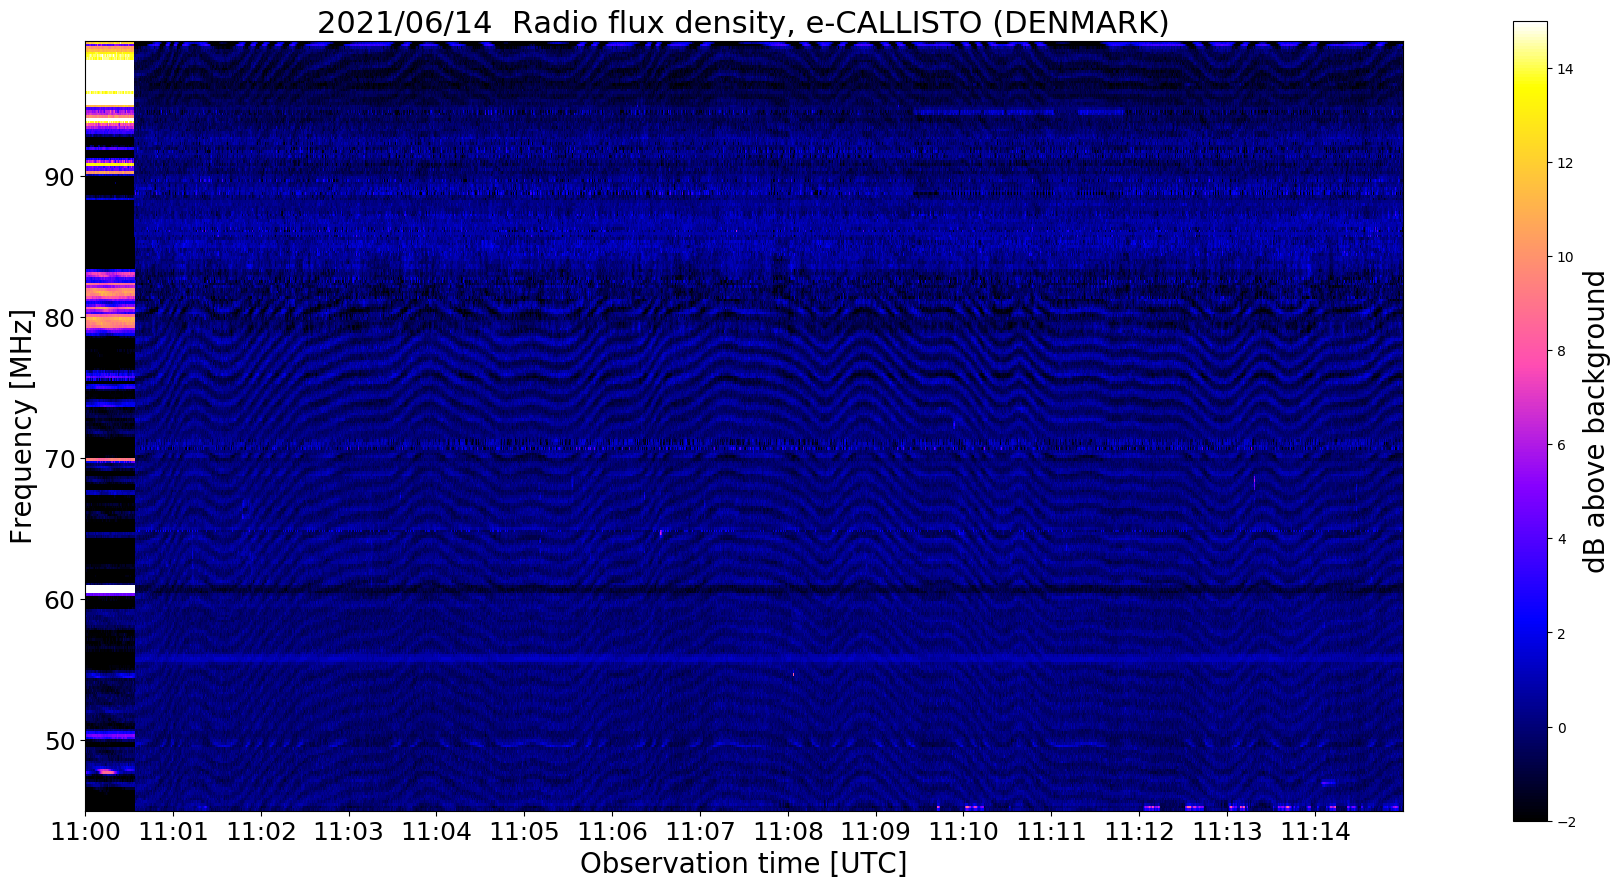
Task: Click the 11:09 time tick label
Action: point(875,832)
